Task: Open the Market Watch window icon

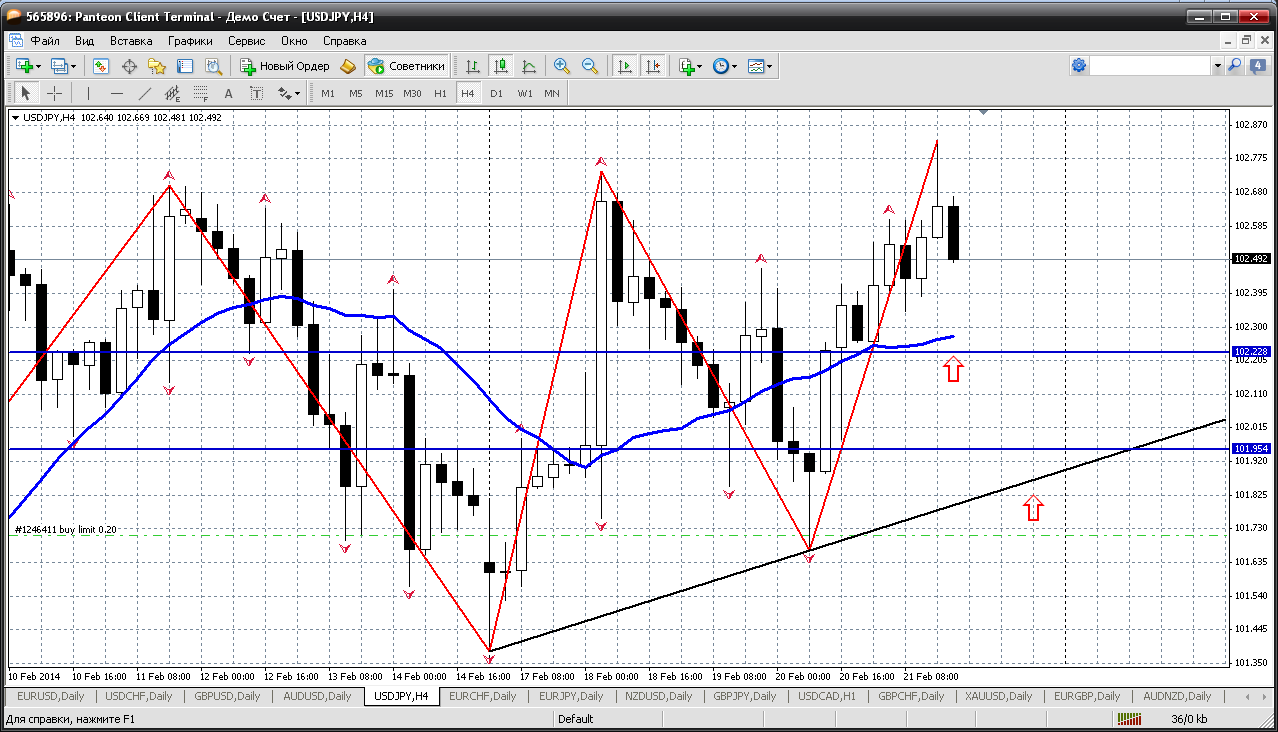Action: pyautogui.click(x=101, y=66)
